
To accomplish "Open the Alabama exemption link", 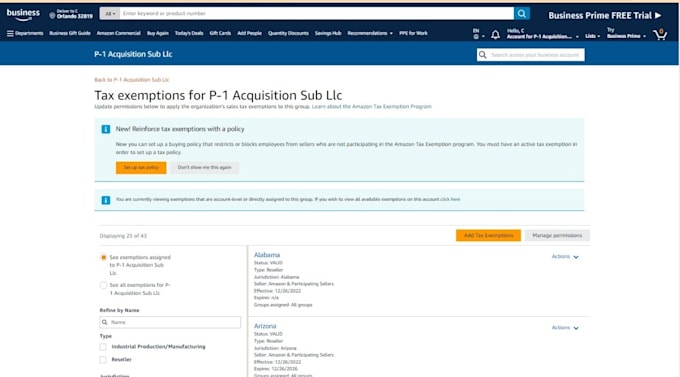I will pos(267,255).
